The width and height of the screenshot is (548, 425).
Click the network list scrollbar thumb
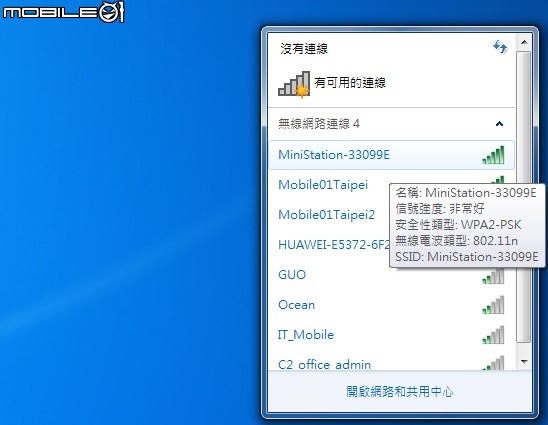(524, 197)
